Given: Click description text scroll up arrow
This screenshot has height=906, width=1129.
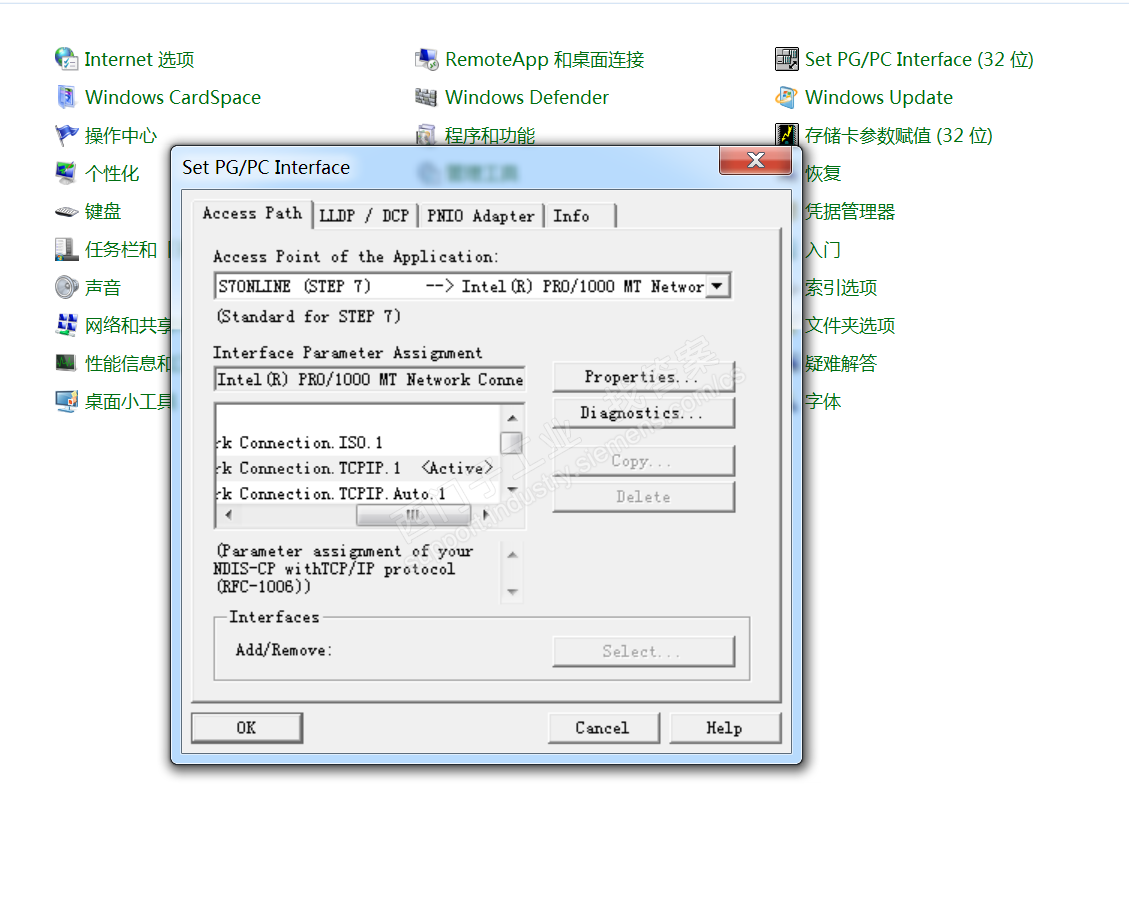Looking at the screenshot, I should click(x=512, y=555).
